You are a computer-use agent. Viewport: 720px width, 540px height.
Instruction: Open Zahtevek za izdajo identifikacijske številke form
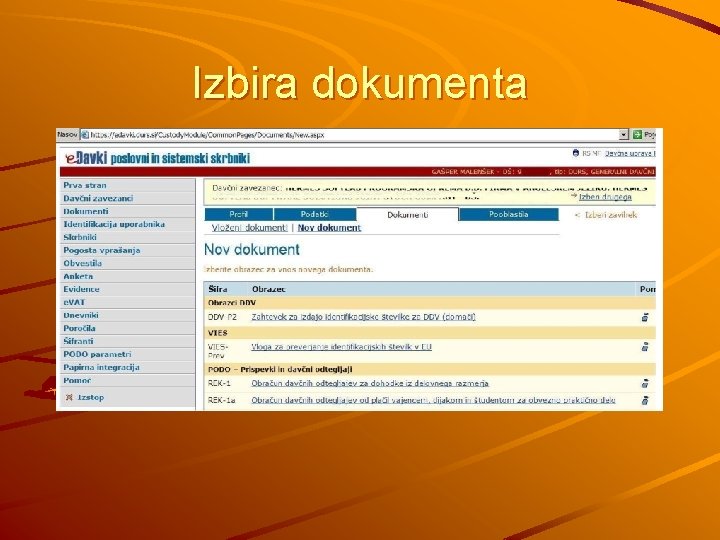pyautogui.click(x=363, y=317)
